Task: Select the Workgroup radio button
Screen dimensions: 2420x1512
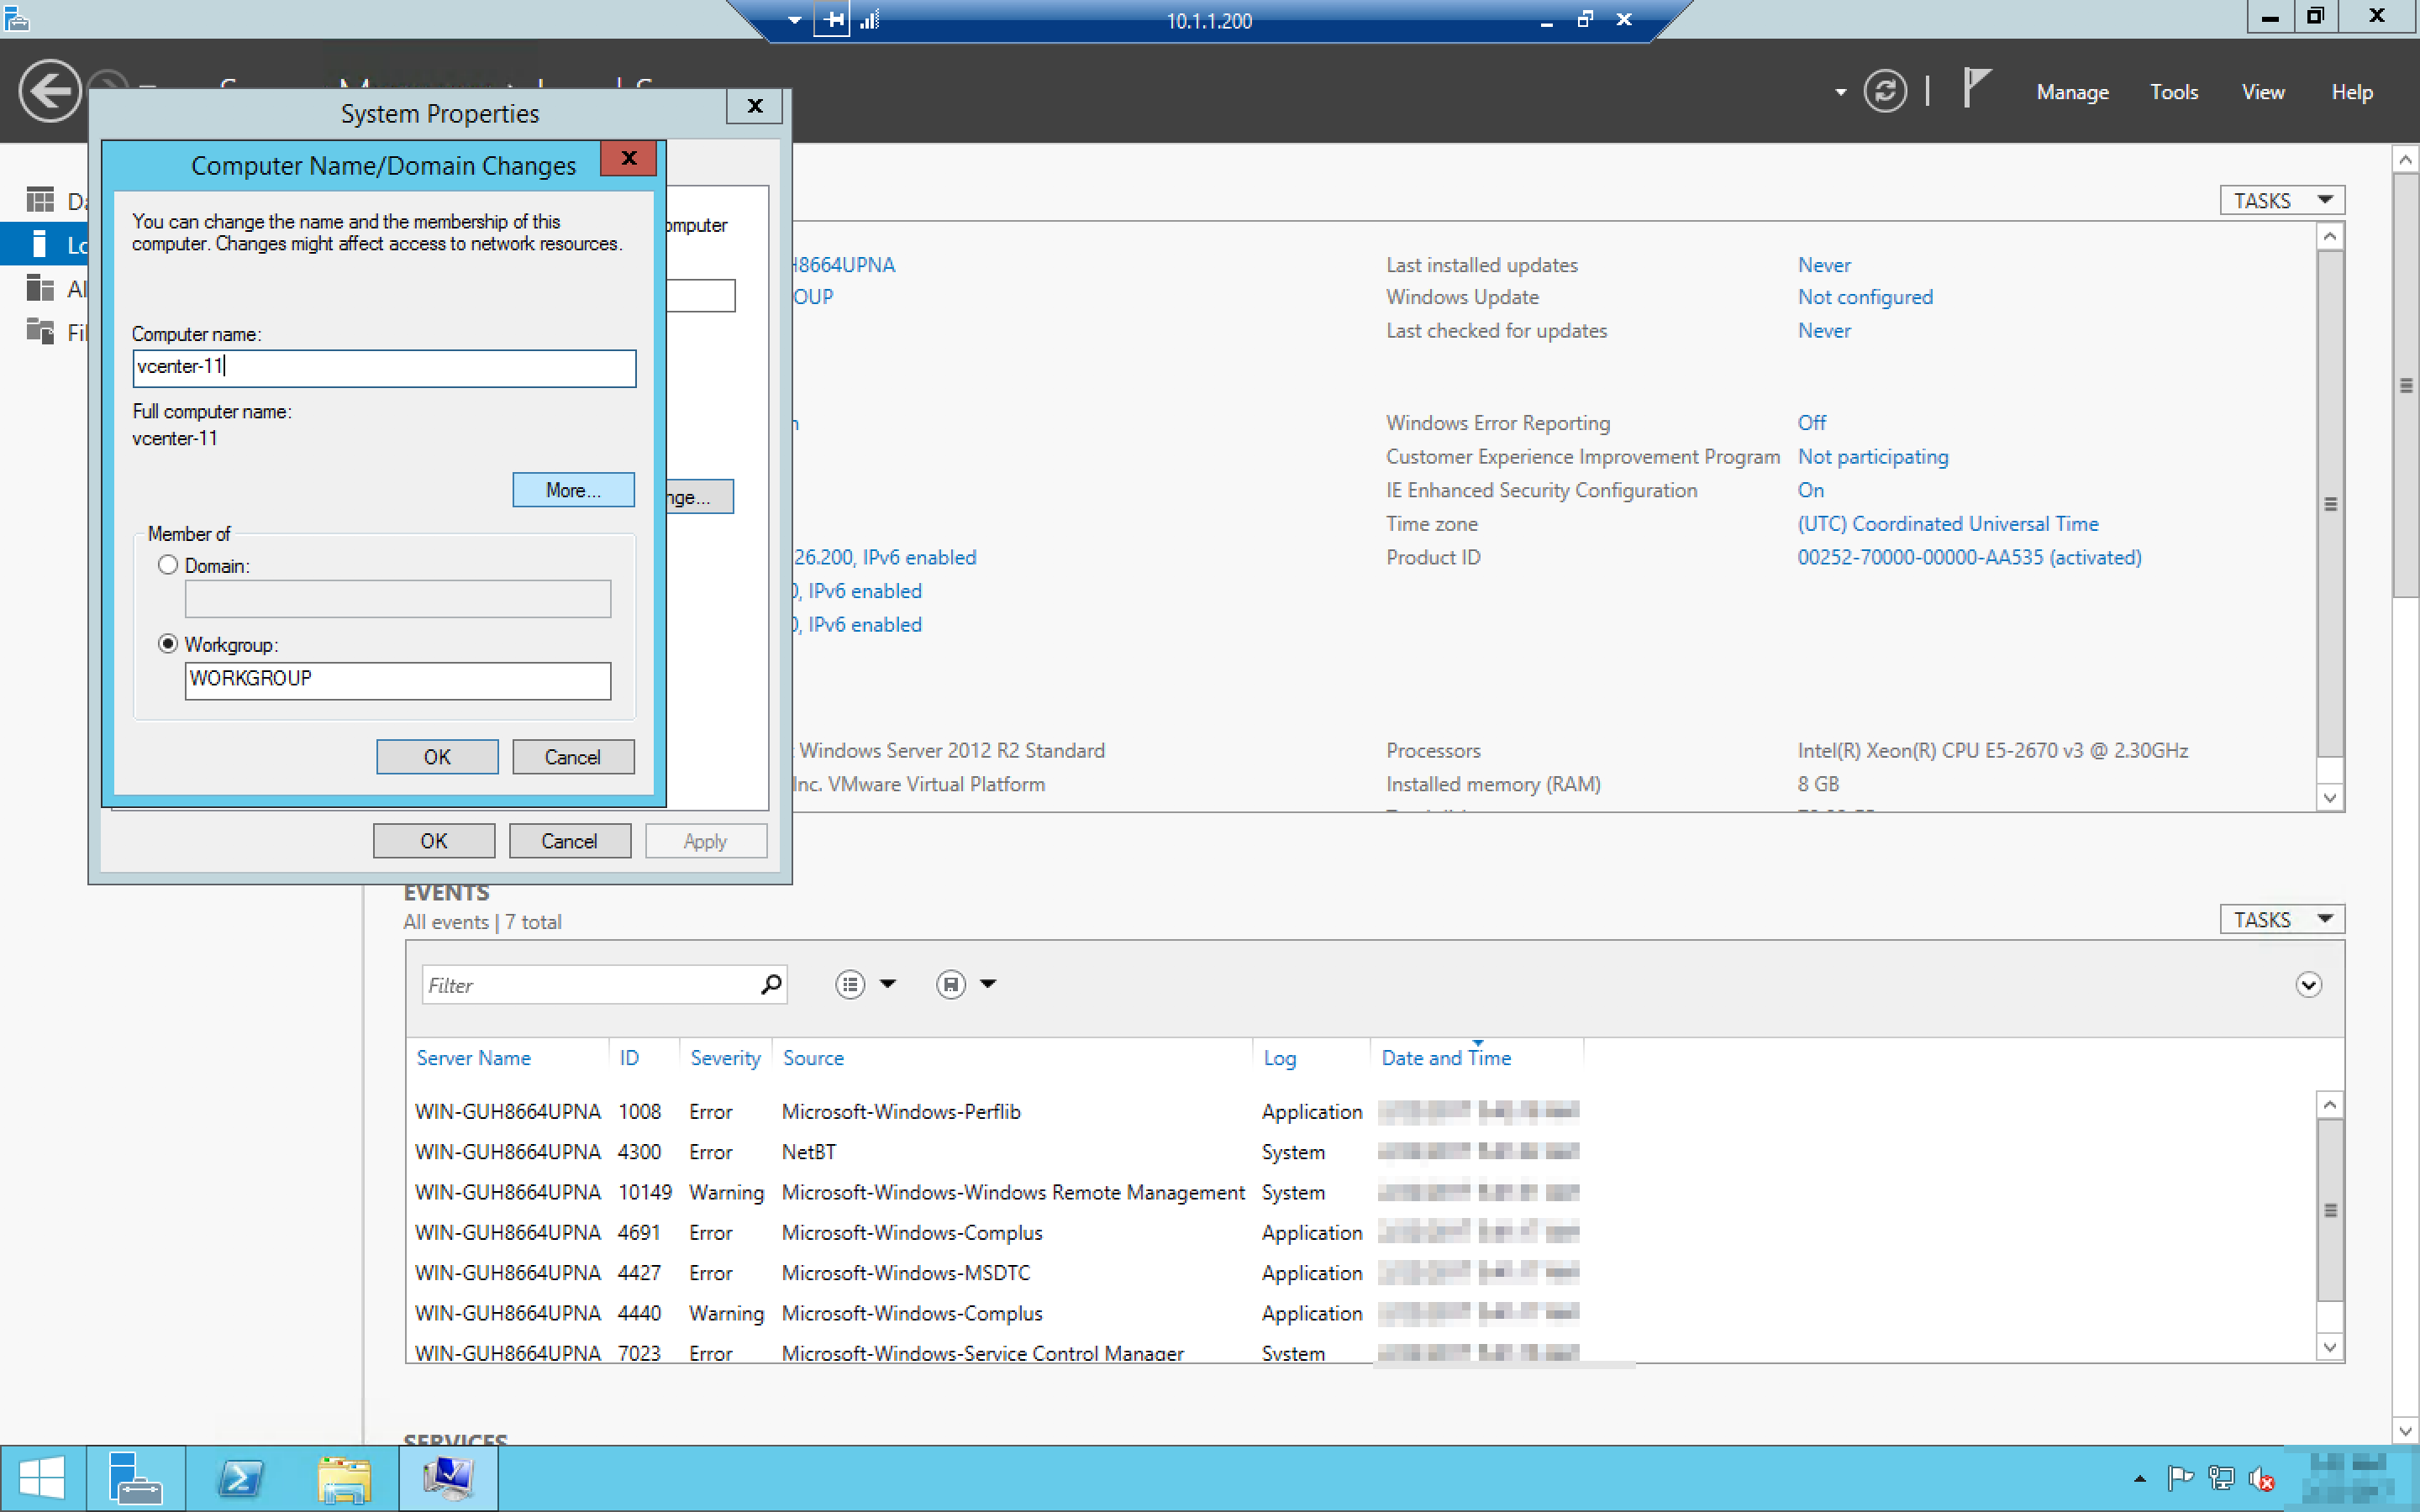Action: click(168, 644)
